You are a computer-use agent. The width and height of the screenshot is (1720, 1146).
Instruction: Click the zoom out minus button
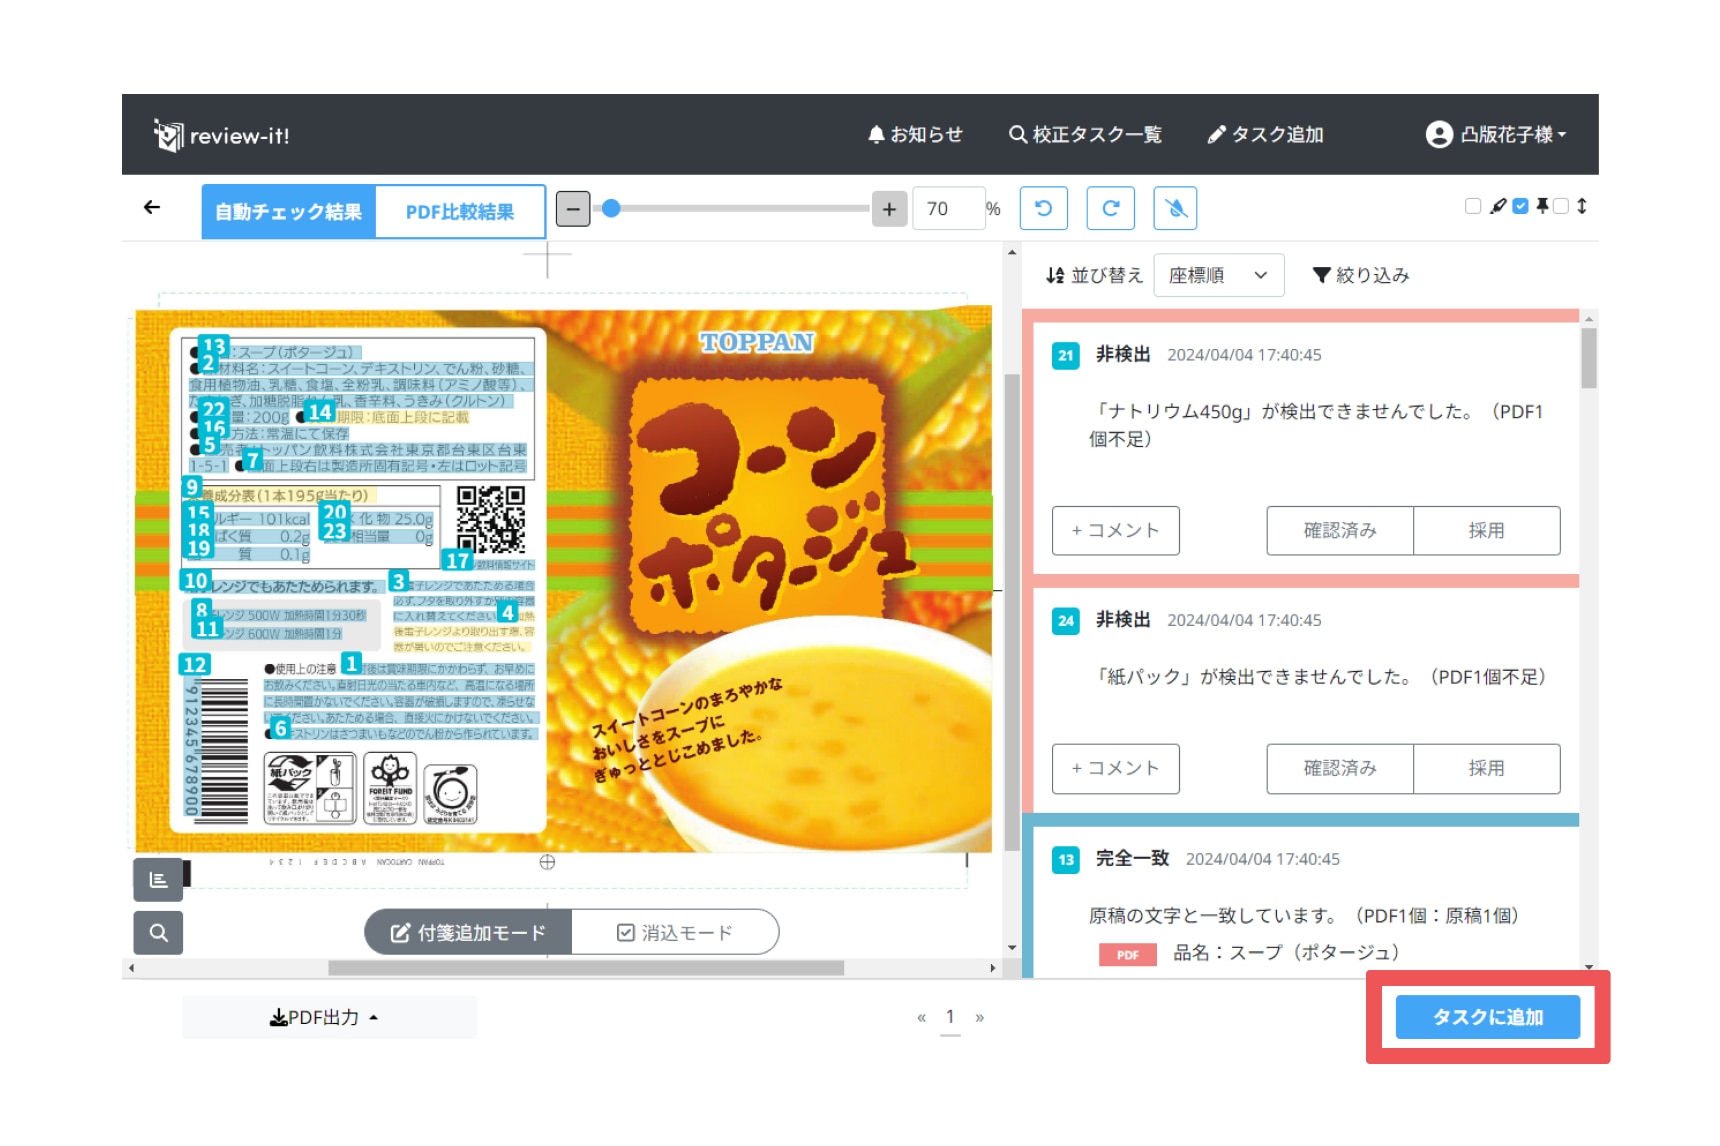pos(573,209)
